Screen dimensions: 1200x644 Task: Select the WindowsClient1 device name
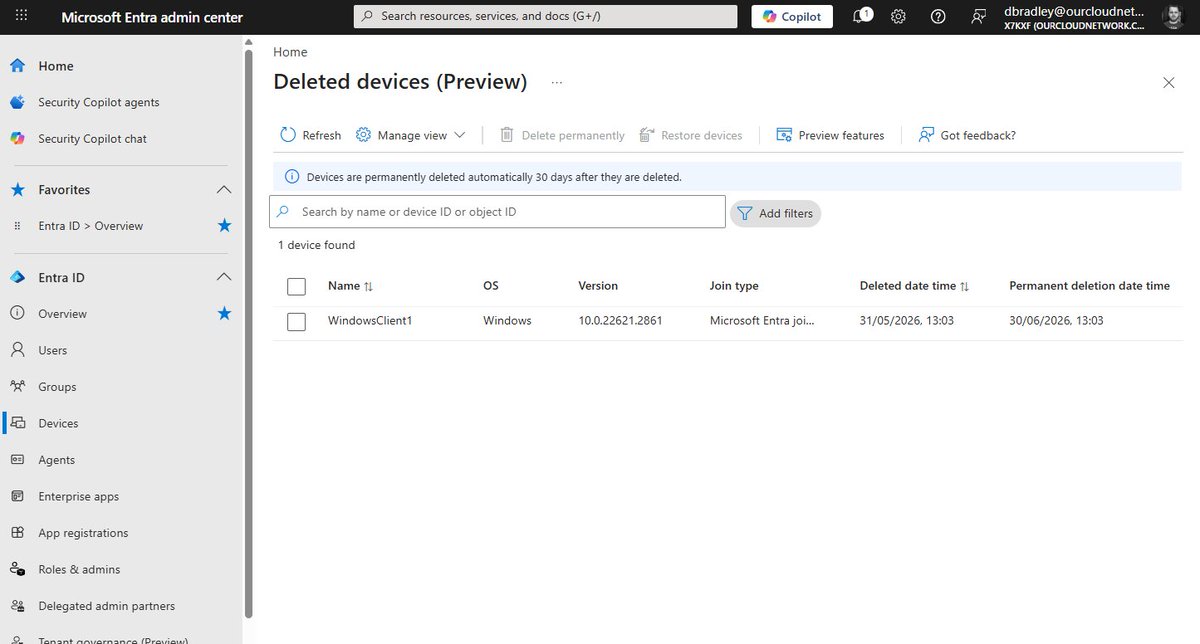click(x=370, y=321)
